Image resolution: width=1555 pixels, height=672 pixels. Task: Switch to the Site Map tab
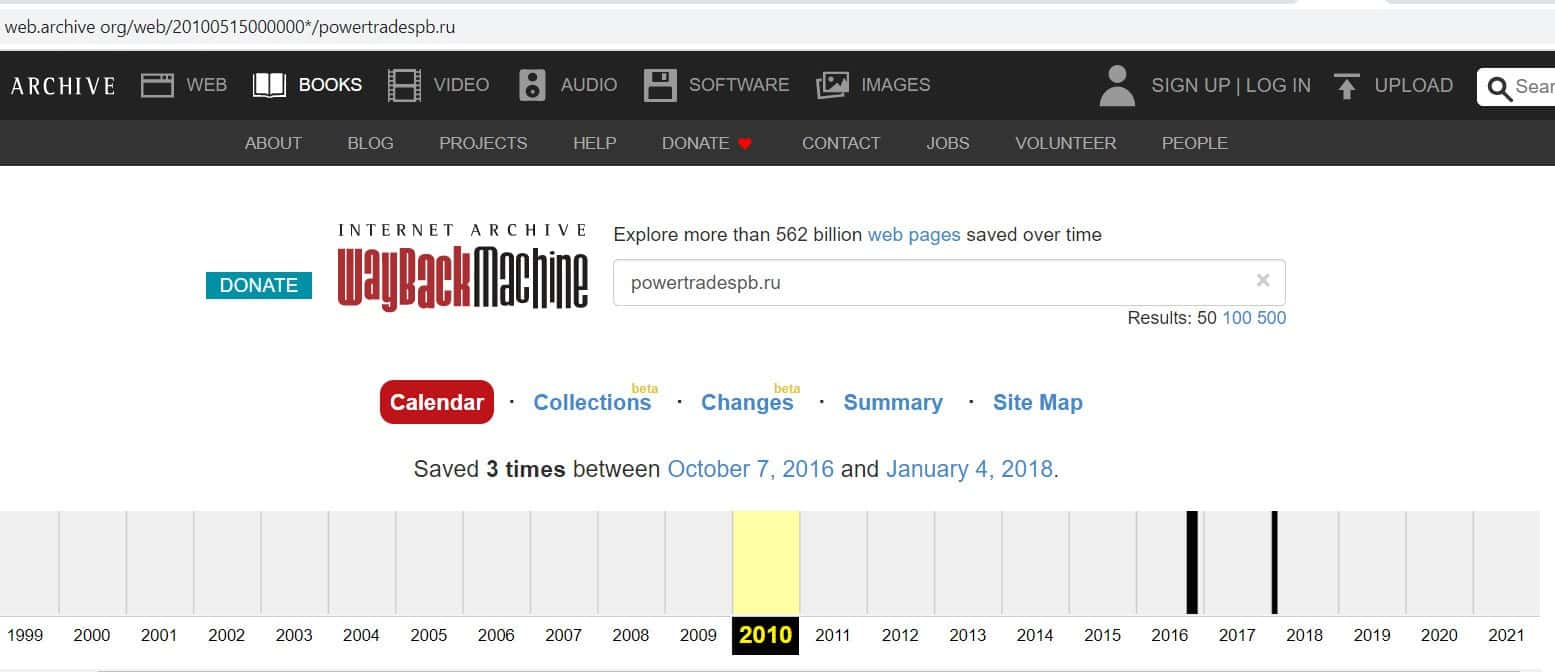[1038, 402]
